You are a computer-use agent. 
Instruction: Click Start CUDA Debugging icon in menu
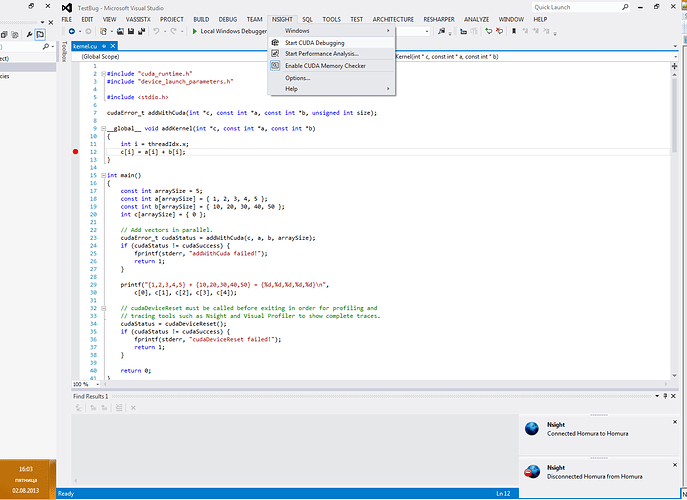click(x=276, y=43)
